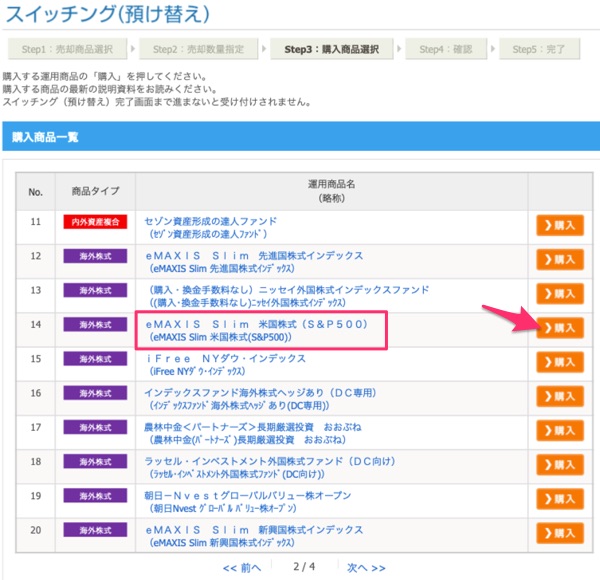This screenshot has height=580, width=600.
Task: Click 海外株式 badge in row 17
Action: tap(95, 427)
